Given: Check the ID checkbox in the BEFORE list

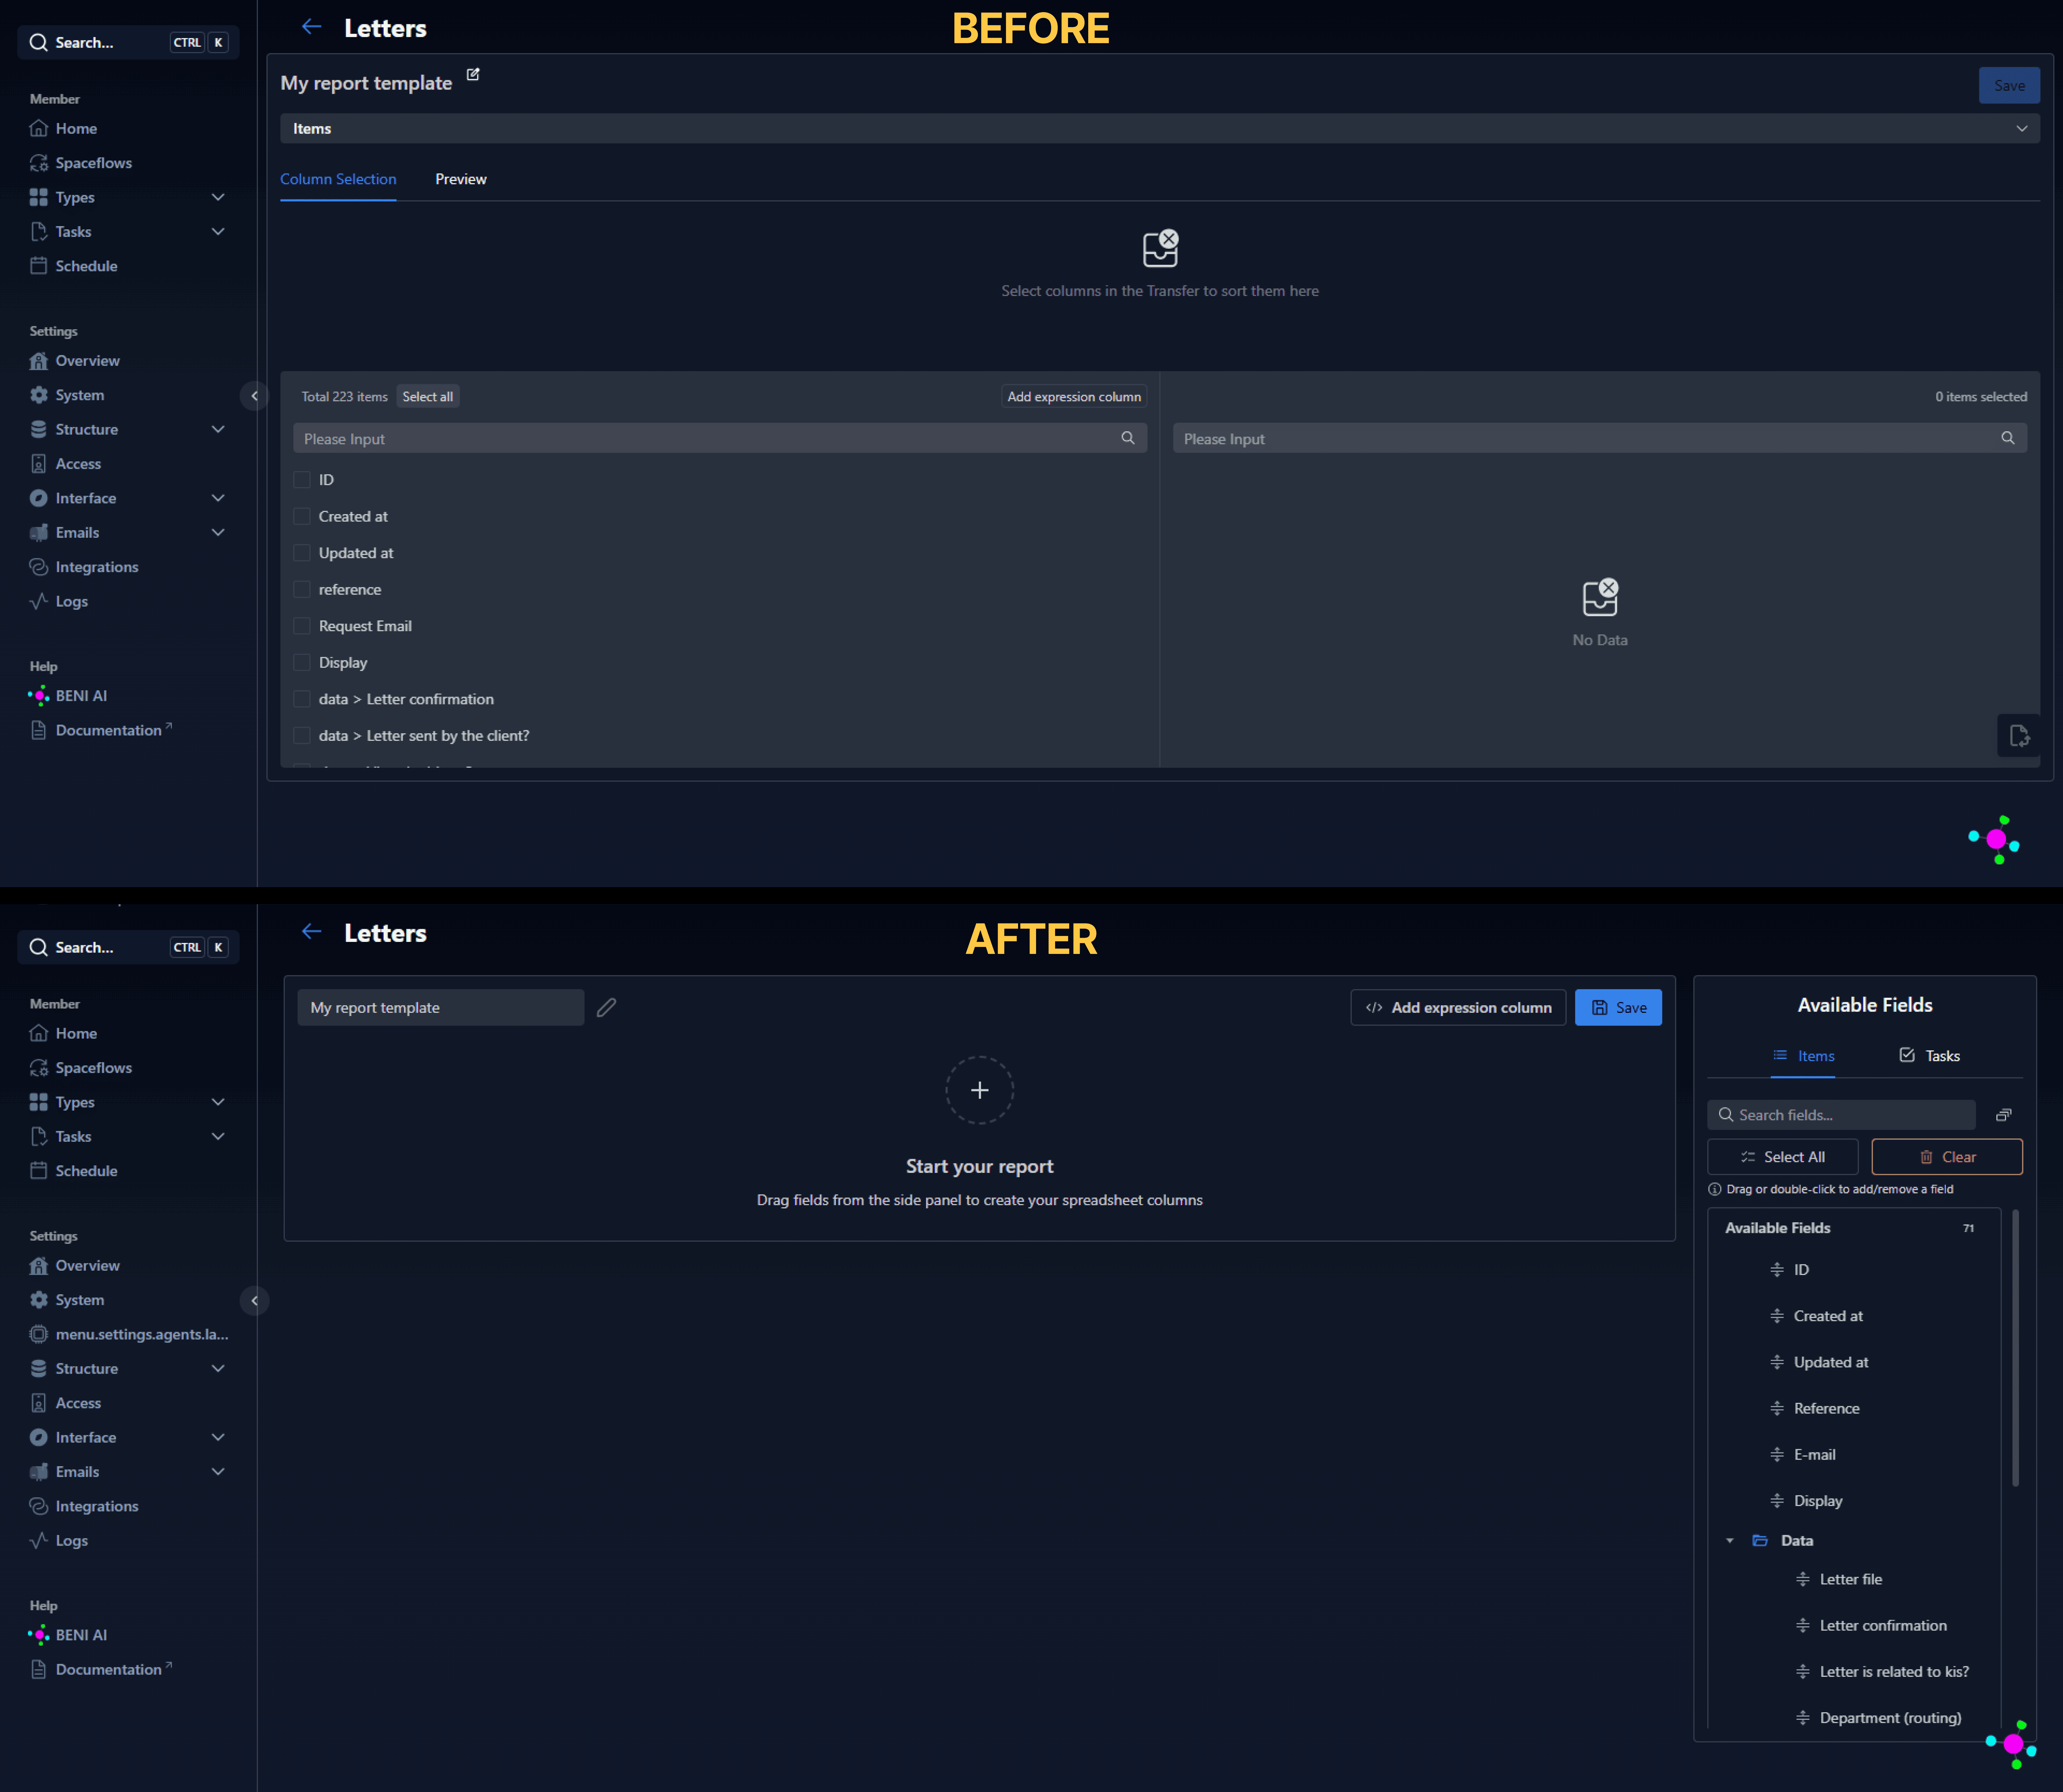Looking at the screenshot, I should coord(302,480).
